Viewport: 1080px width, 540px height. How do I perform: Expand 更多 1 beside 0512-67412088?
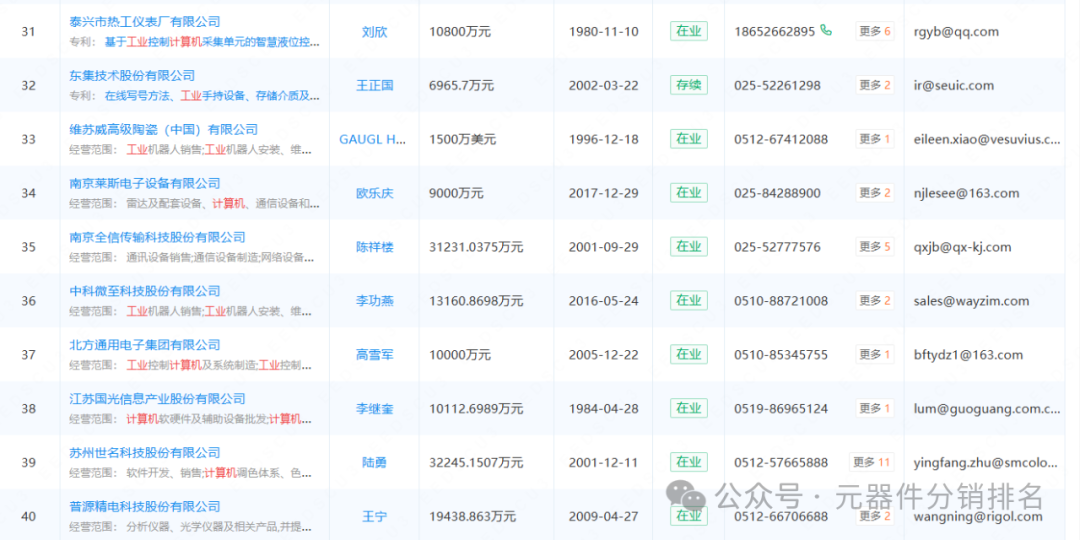(x=875, y=138)
